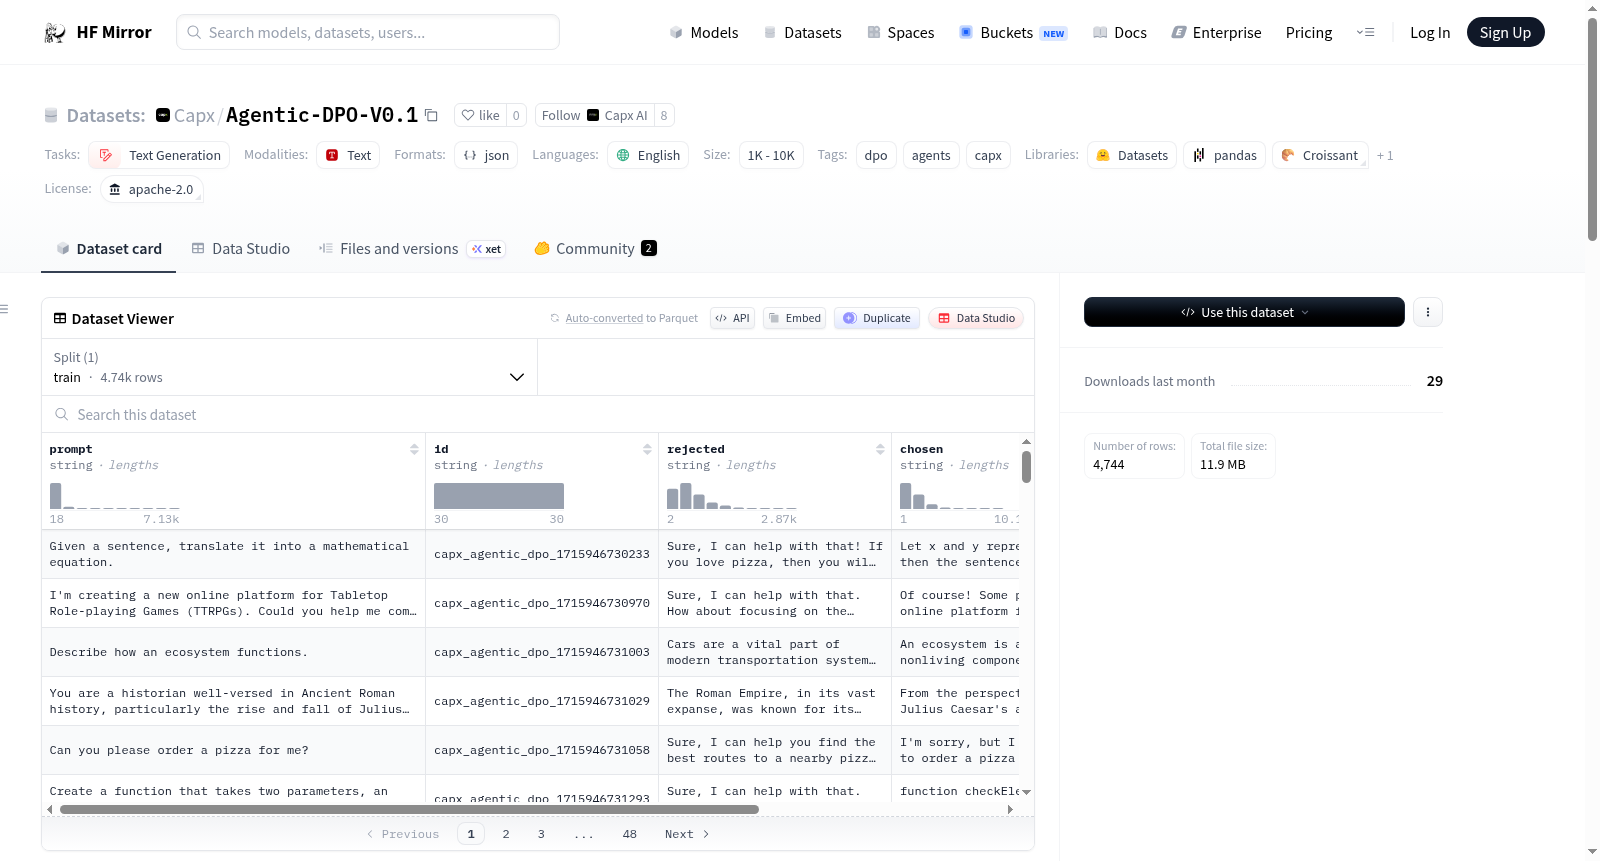Viewport: 1600px width, 861px height.
Task: Click the "Describe how an ecosystem functions." cell
Action: [x=234, y=652]
